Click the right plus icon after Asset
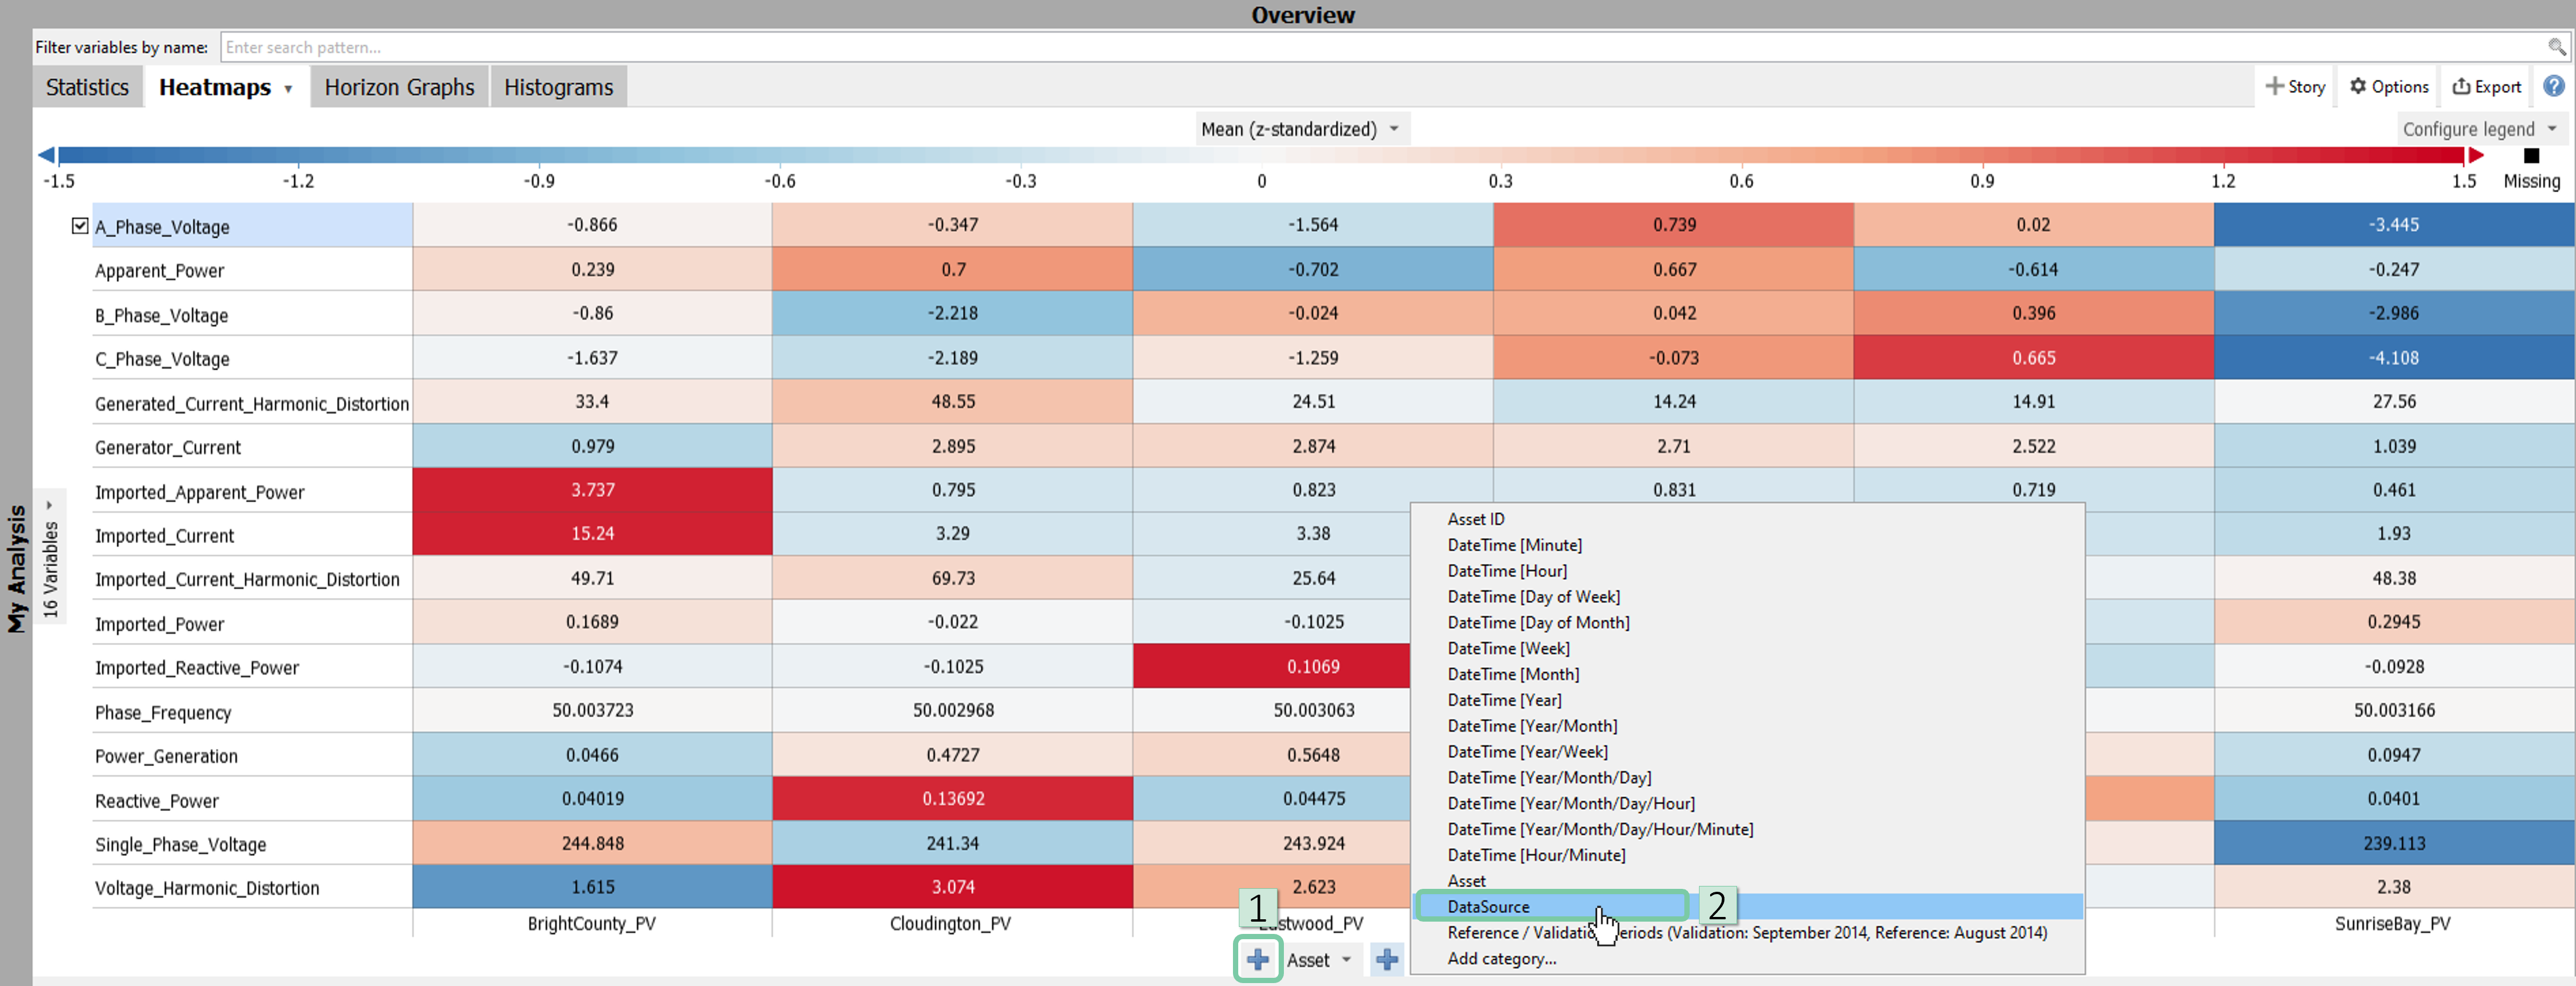 pyautogui.click(x=1386, y=959)
